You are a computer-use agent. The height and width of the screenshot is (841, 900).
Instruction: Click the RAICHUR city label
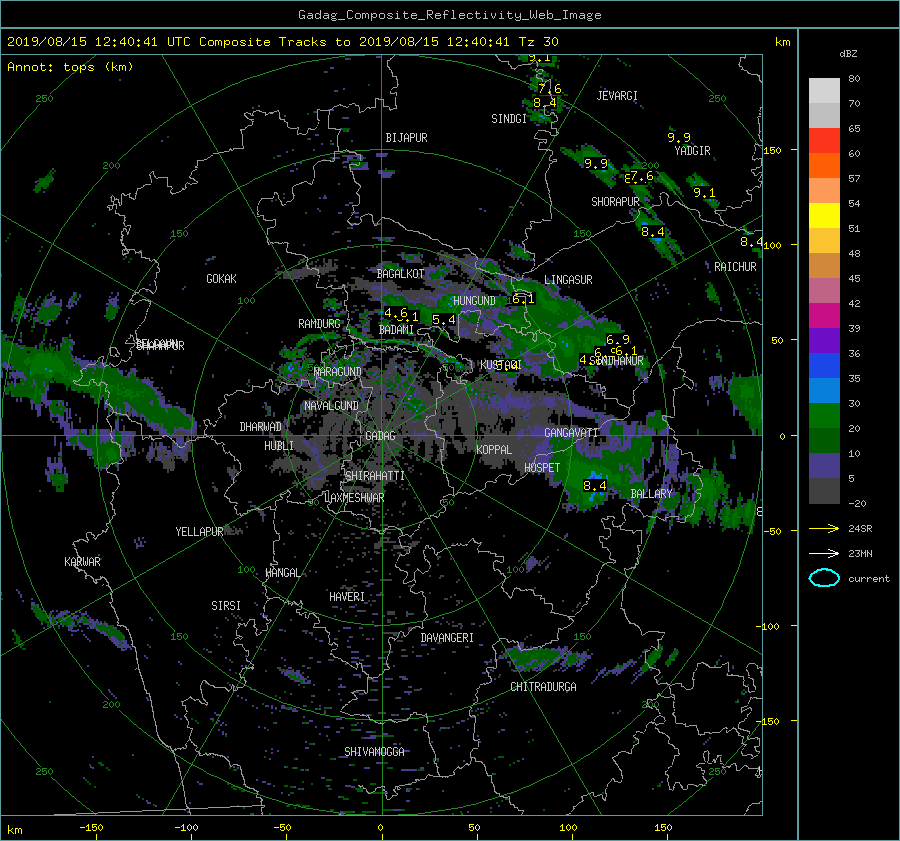click(735, 267)
